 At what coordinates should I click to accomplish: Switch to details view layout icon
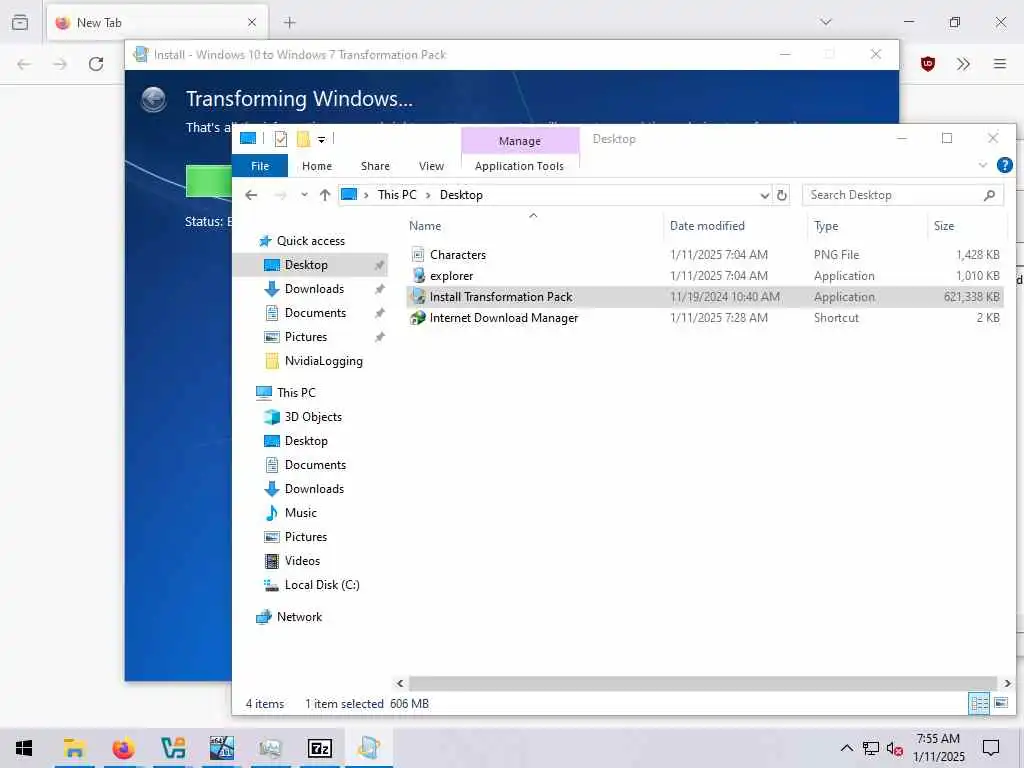(x=979, y=703)
